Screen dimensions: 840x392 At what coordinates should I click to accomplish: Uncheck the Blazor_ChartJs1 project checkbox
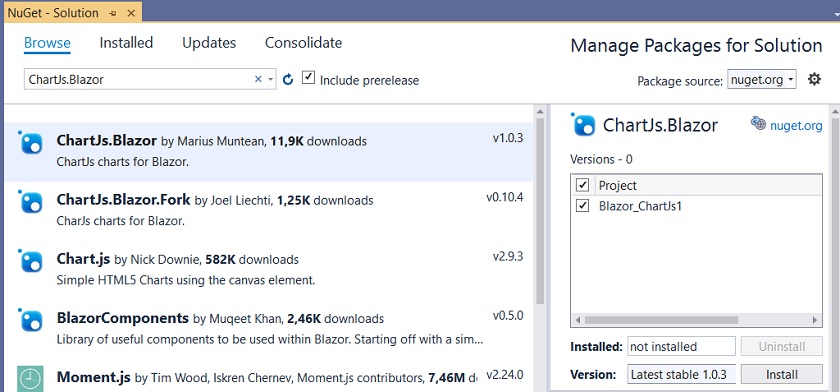pos(582,206)
